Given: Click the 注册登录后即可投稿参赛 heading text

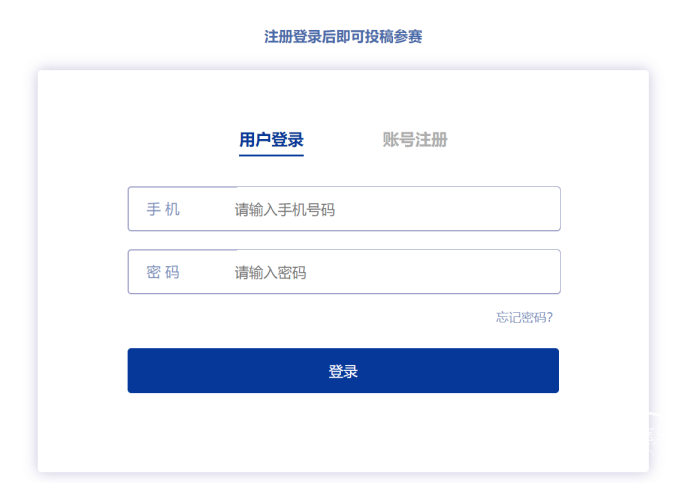Looking at the screenshot, I should click(343, 37).
